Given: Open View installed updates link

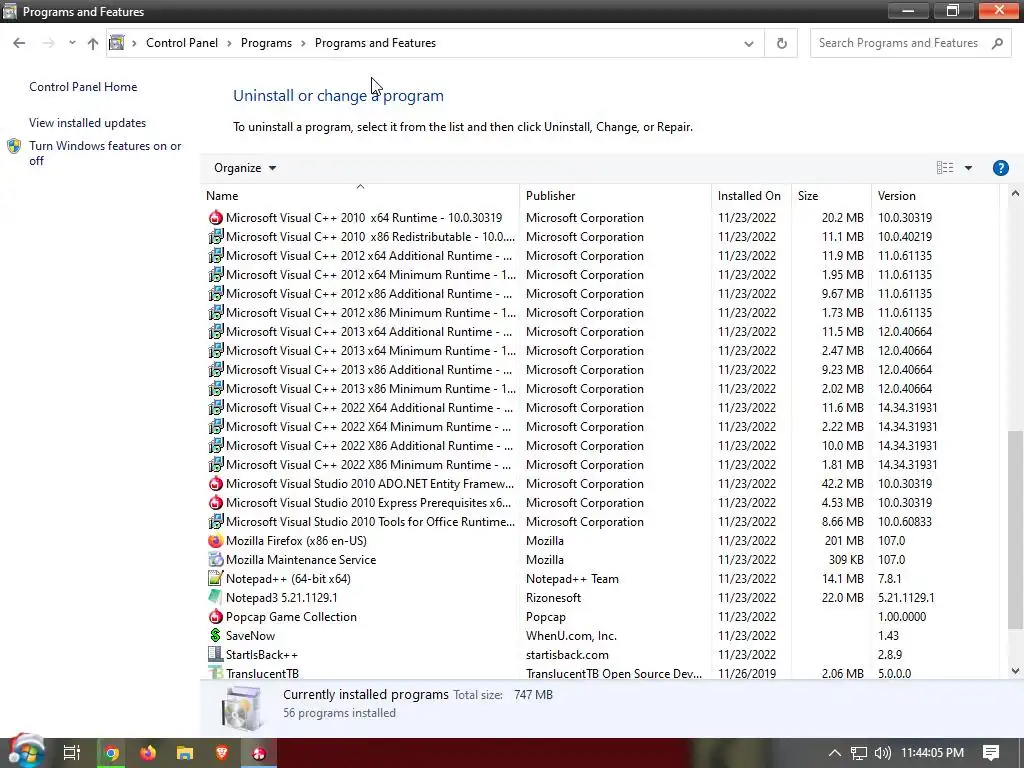Looking at the screenshot, I should click(x=88, y=123).
